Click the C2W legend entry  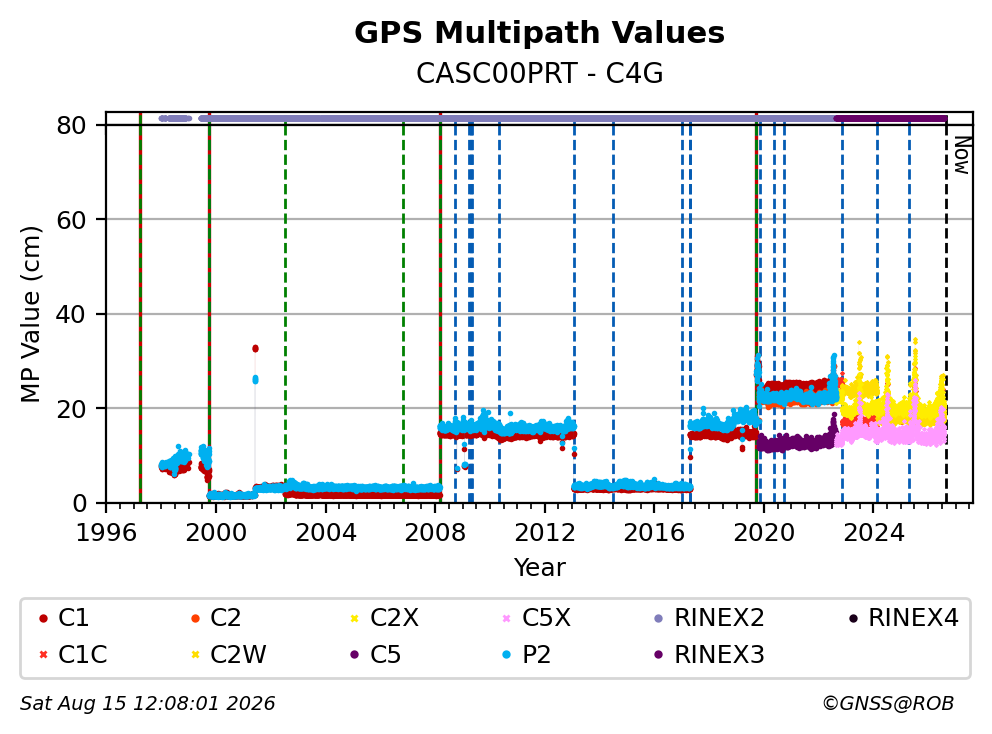coord(228,654)
